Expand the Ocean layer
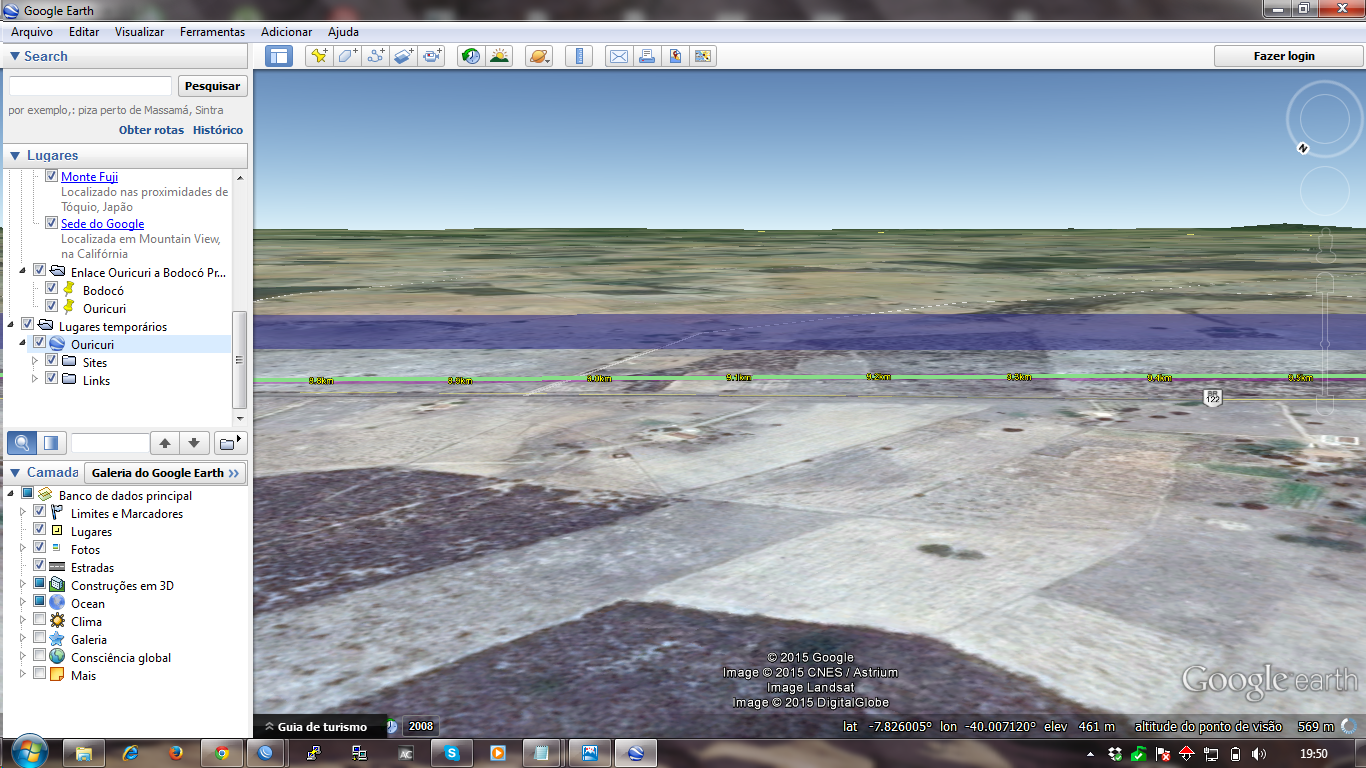 pyautogui.click(x=23, y=602)
